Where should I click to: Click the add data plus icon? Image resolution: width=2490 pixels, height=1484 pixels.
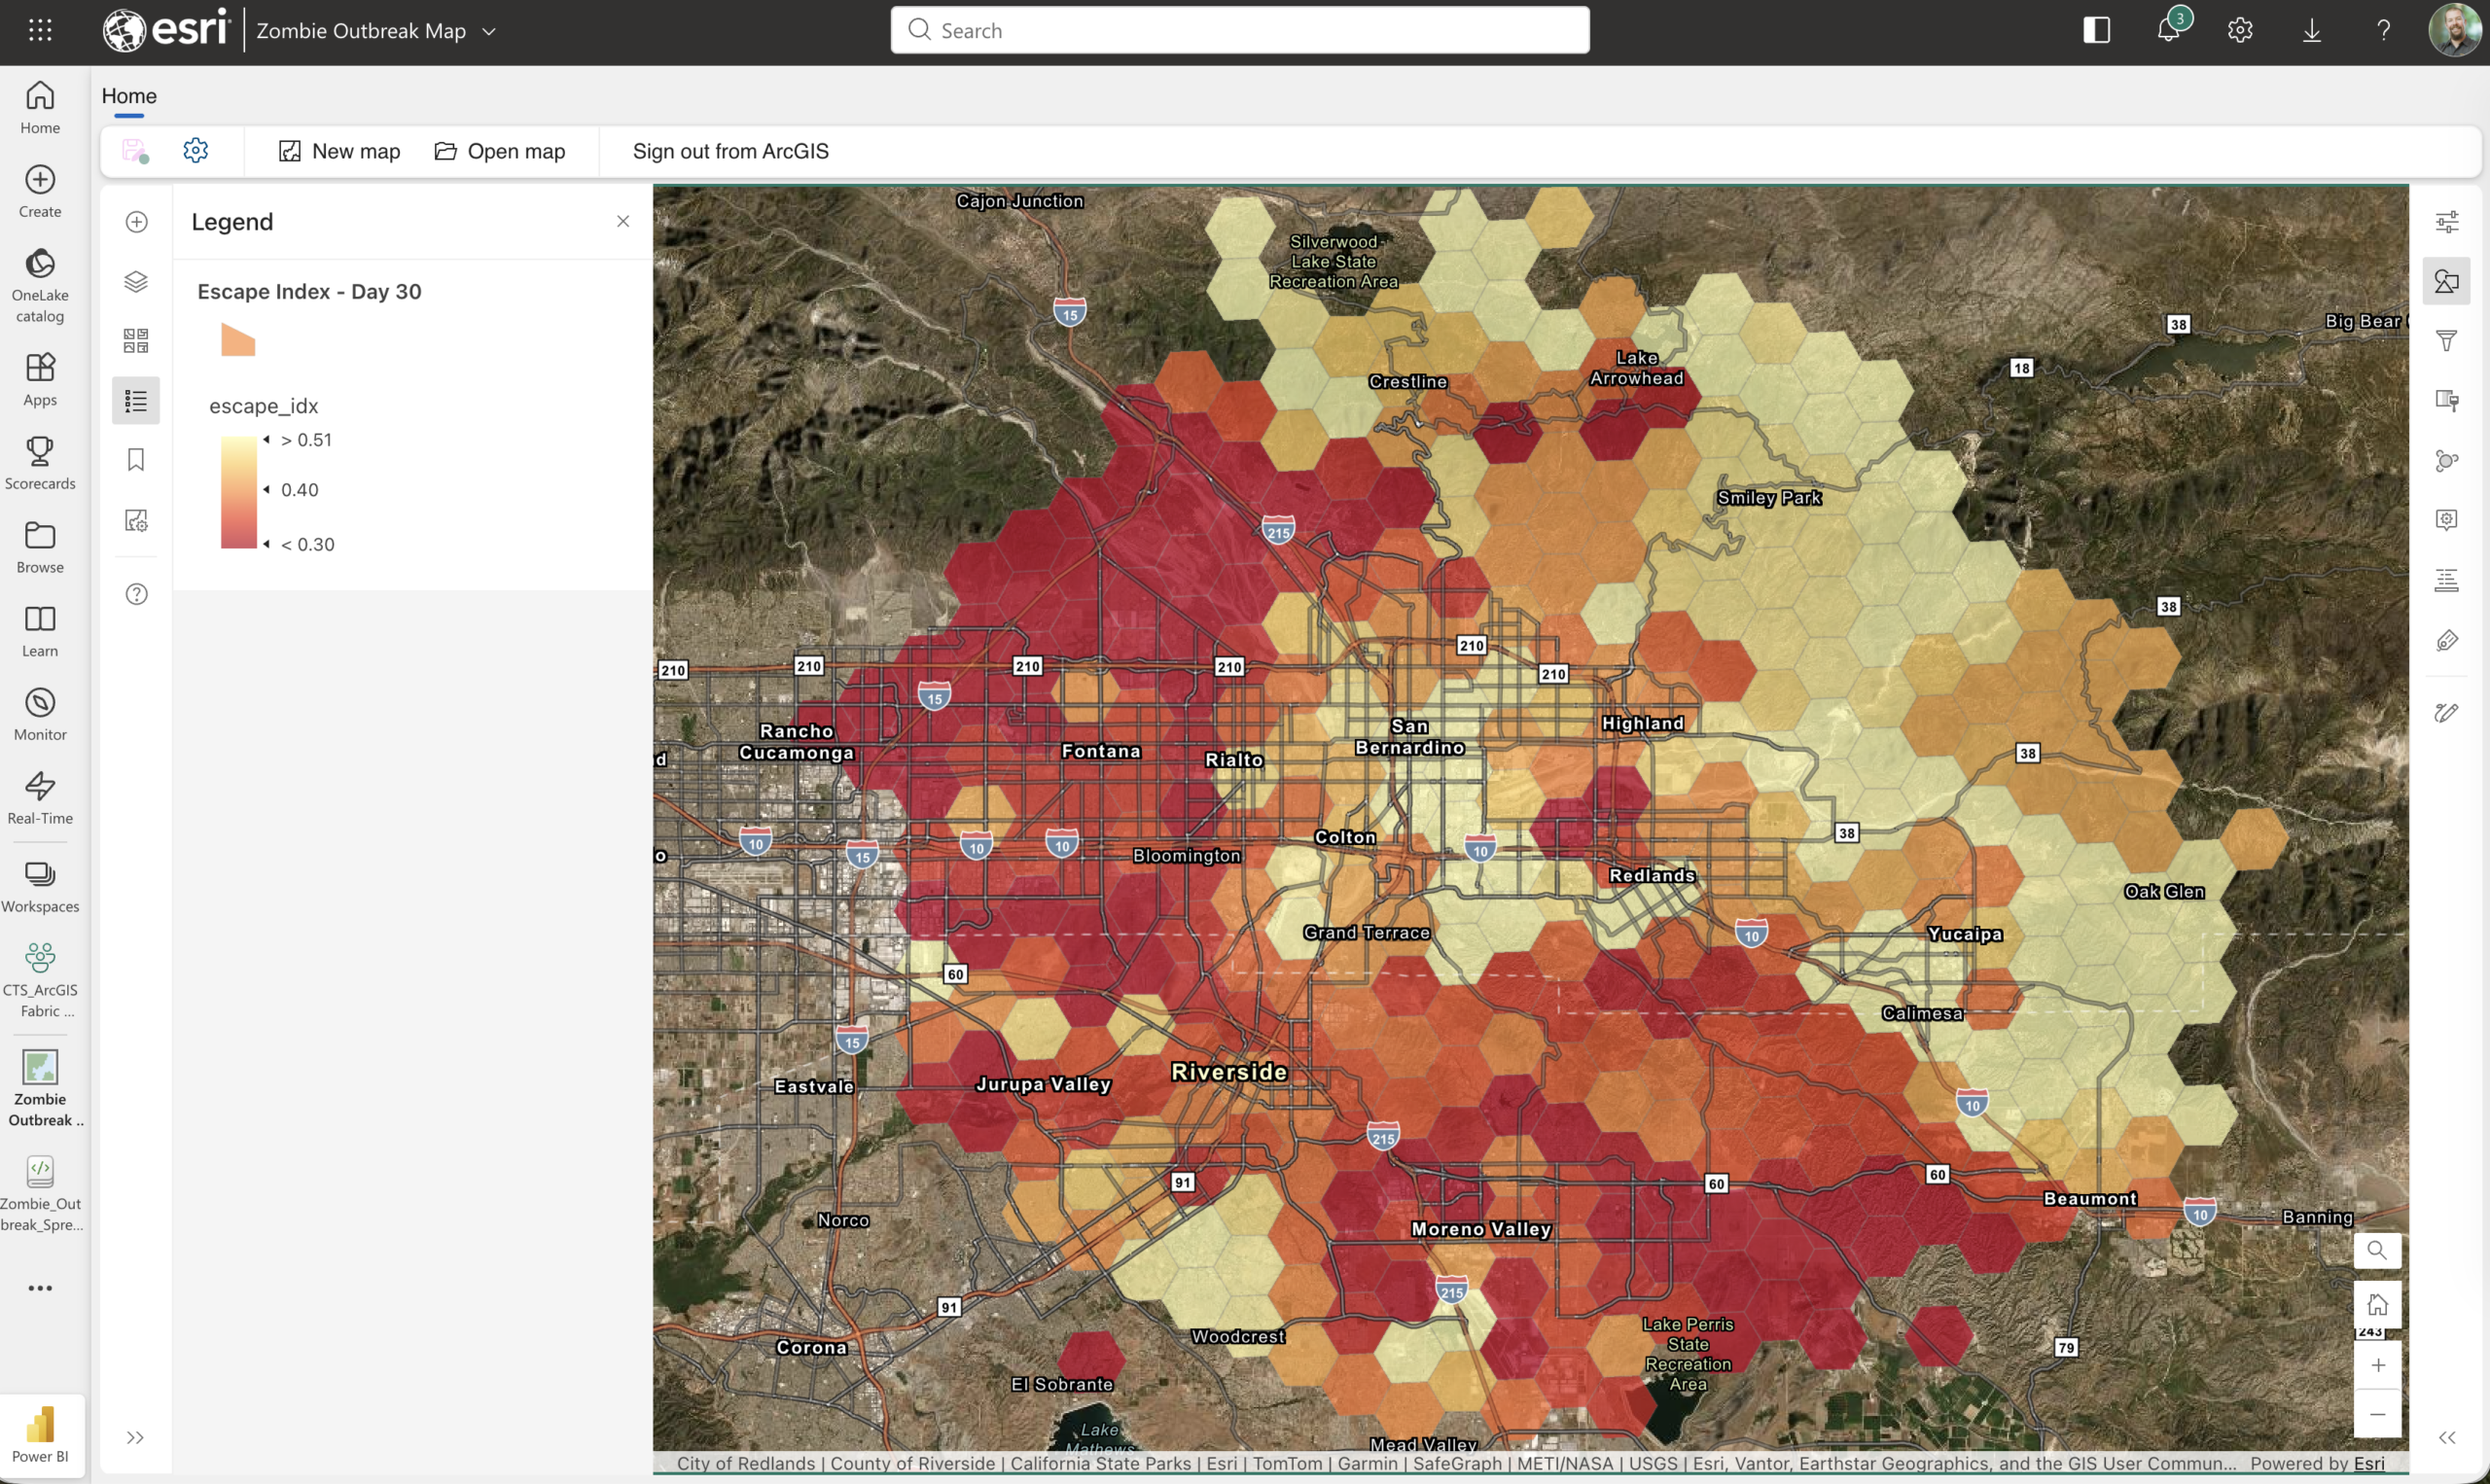137,222
